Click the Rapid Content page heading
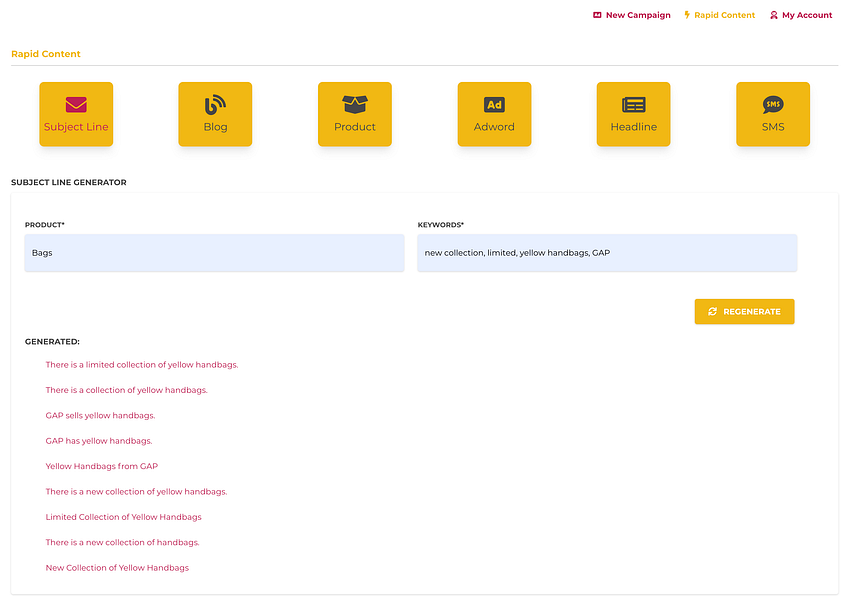This screenshot has height=600, width=857. (46, 54)
